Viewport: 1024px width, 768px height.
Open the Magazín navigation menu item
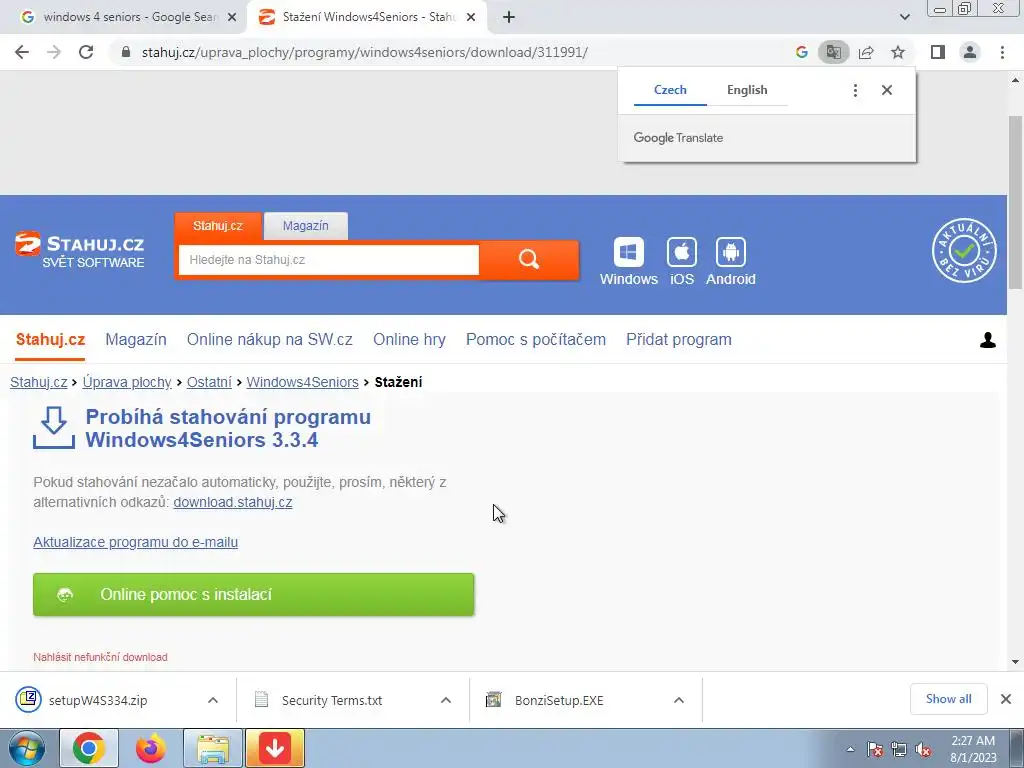[x=136, y=340]
